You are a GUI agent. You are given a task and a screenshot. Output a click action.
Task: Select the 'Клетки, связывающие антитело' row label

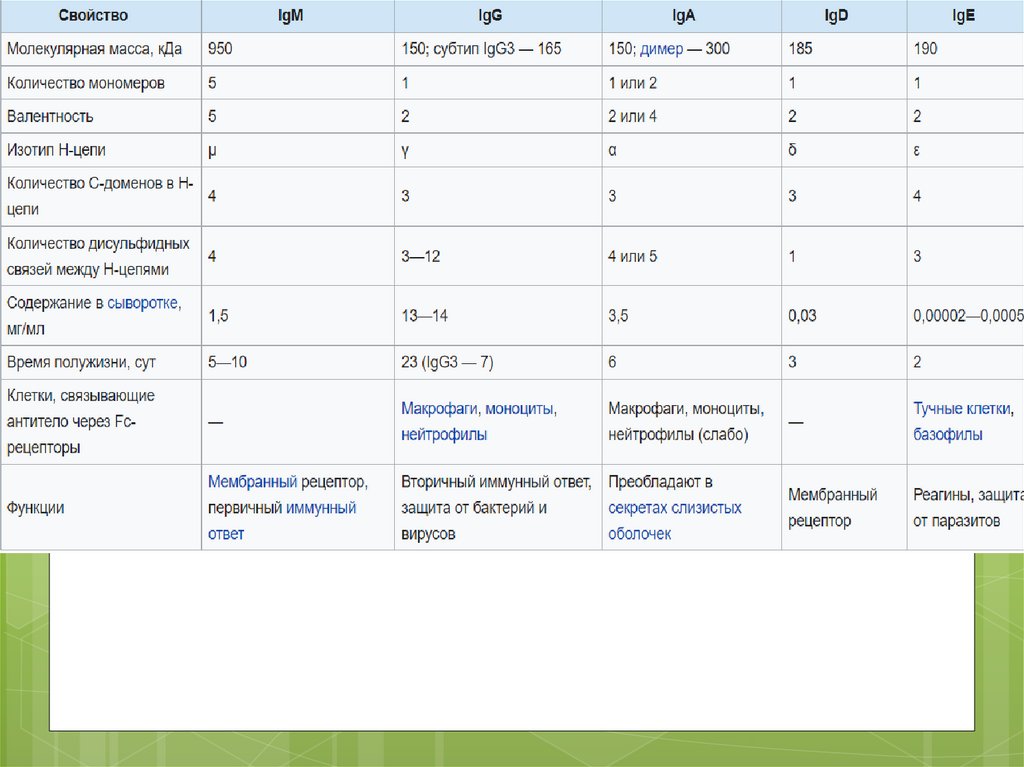[x=81, y=422]
